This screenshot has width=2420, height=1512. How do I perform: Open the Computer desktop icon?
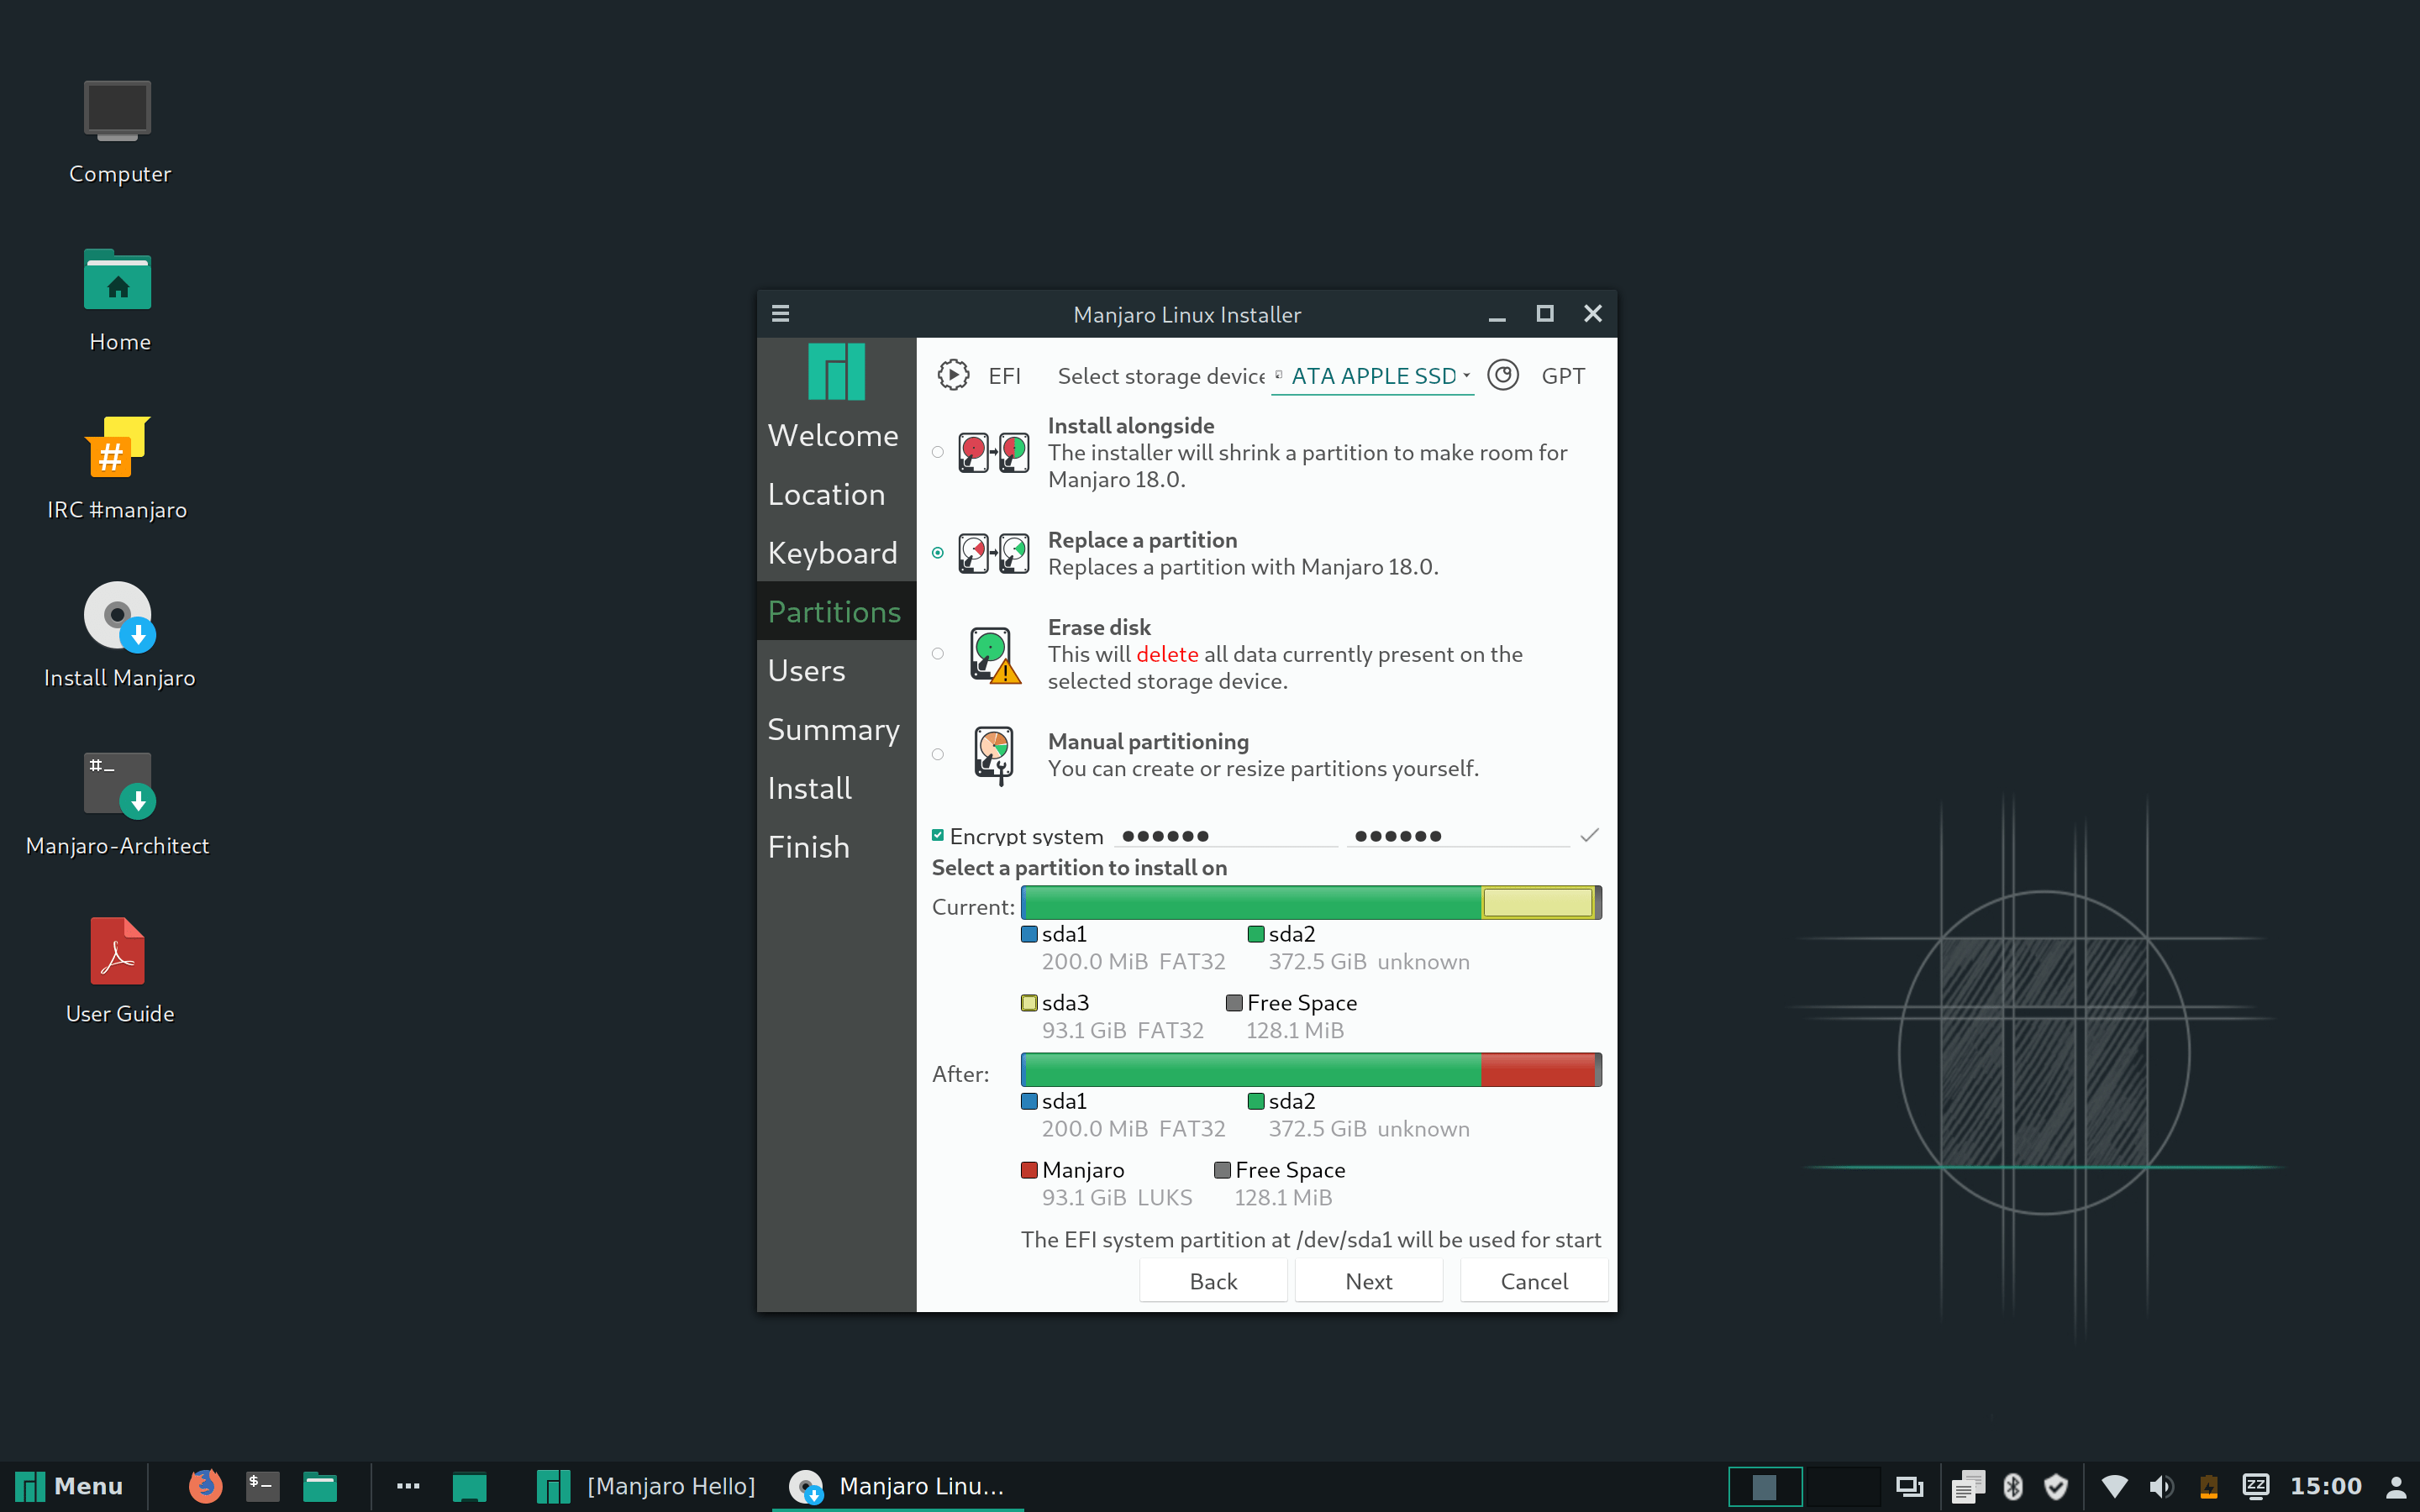pyautogui.click(x=118, y=110)
